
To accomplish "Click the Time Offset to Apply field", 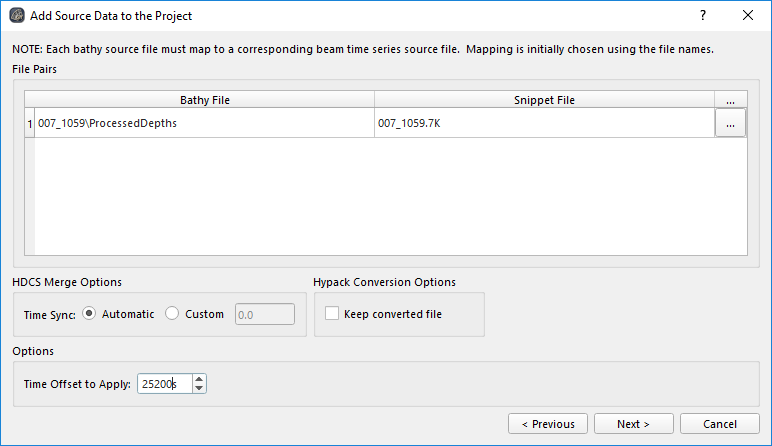I will point(163,384).
